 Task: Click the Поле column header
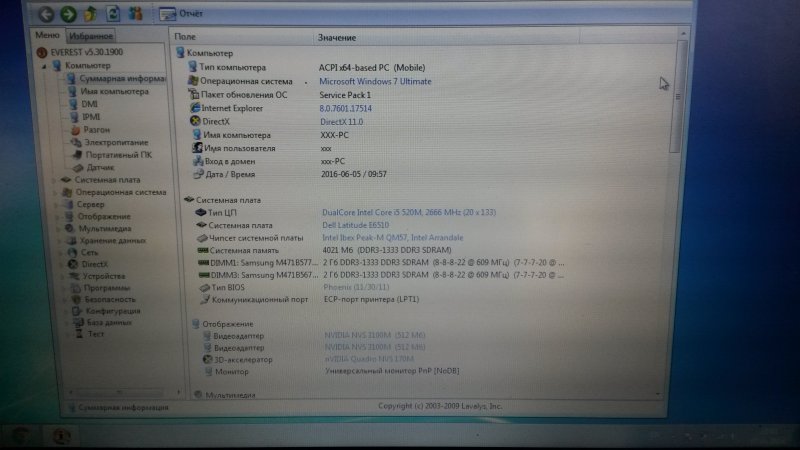pos(186,37)
